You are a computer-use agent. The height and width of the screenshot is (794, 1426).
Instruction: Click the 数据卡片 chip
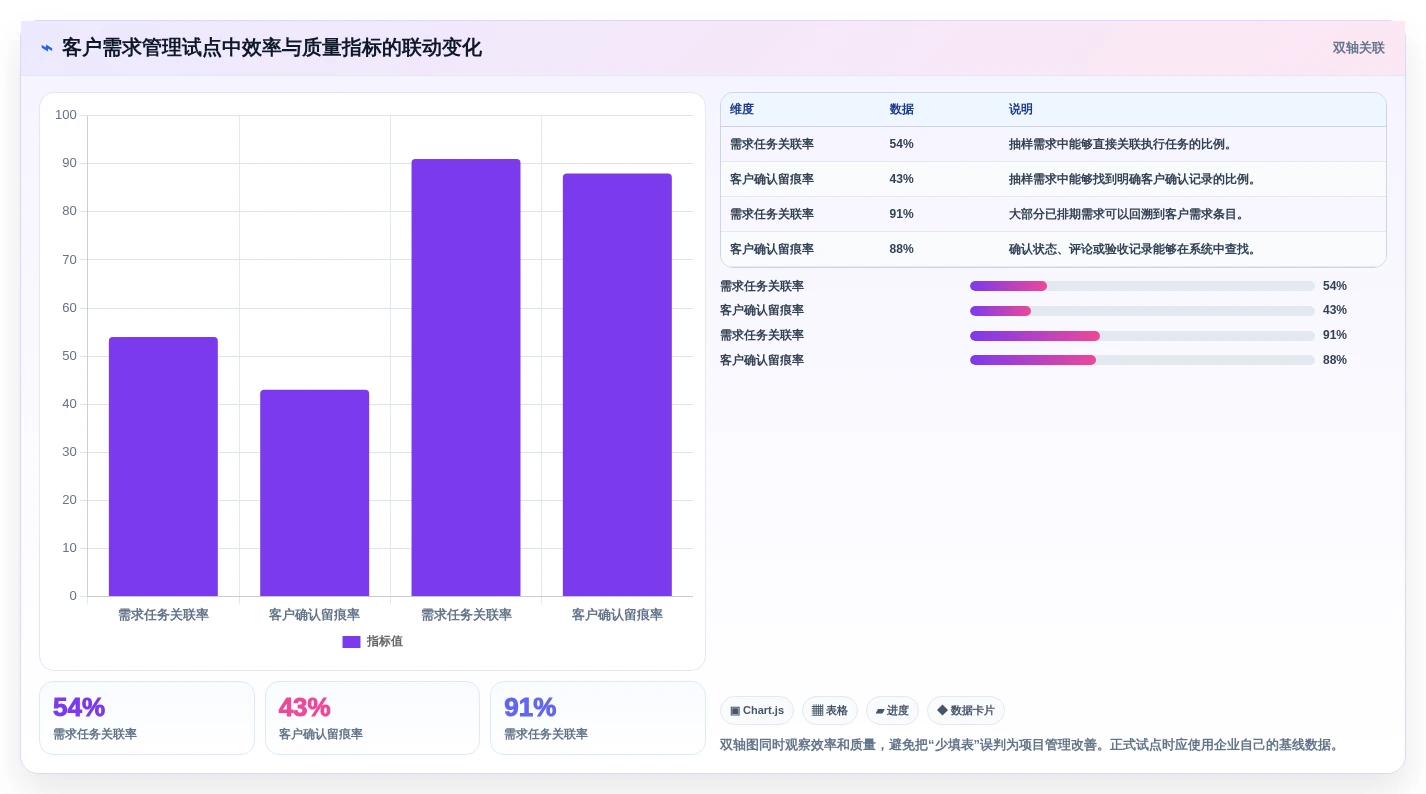pyautogui.click(x=966, y=711)
